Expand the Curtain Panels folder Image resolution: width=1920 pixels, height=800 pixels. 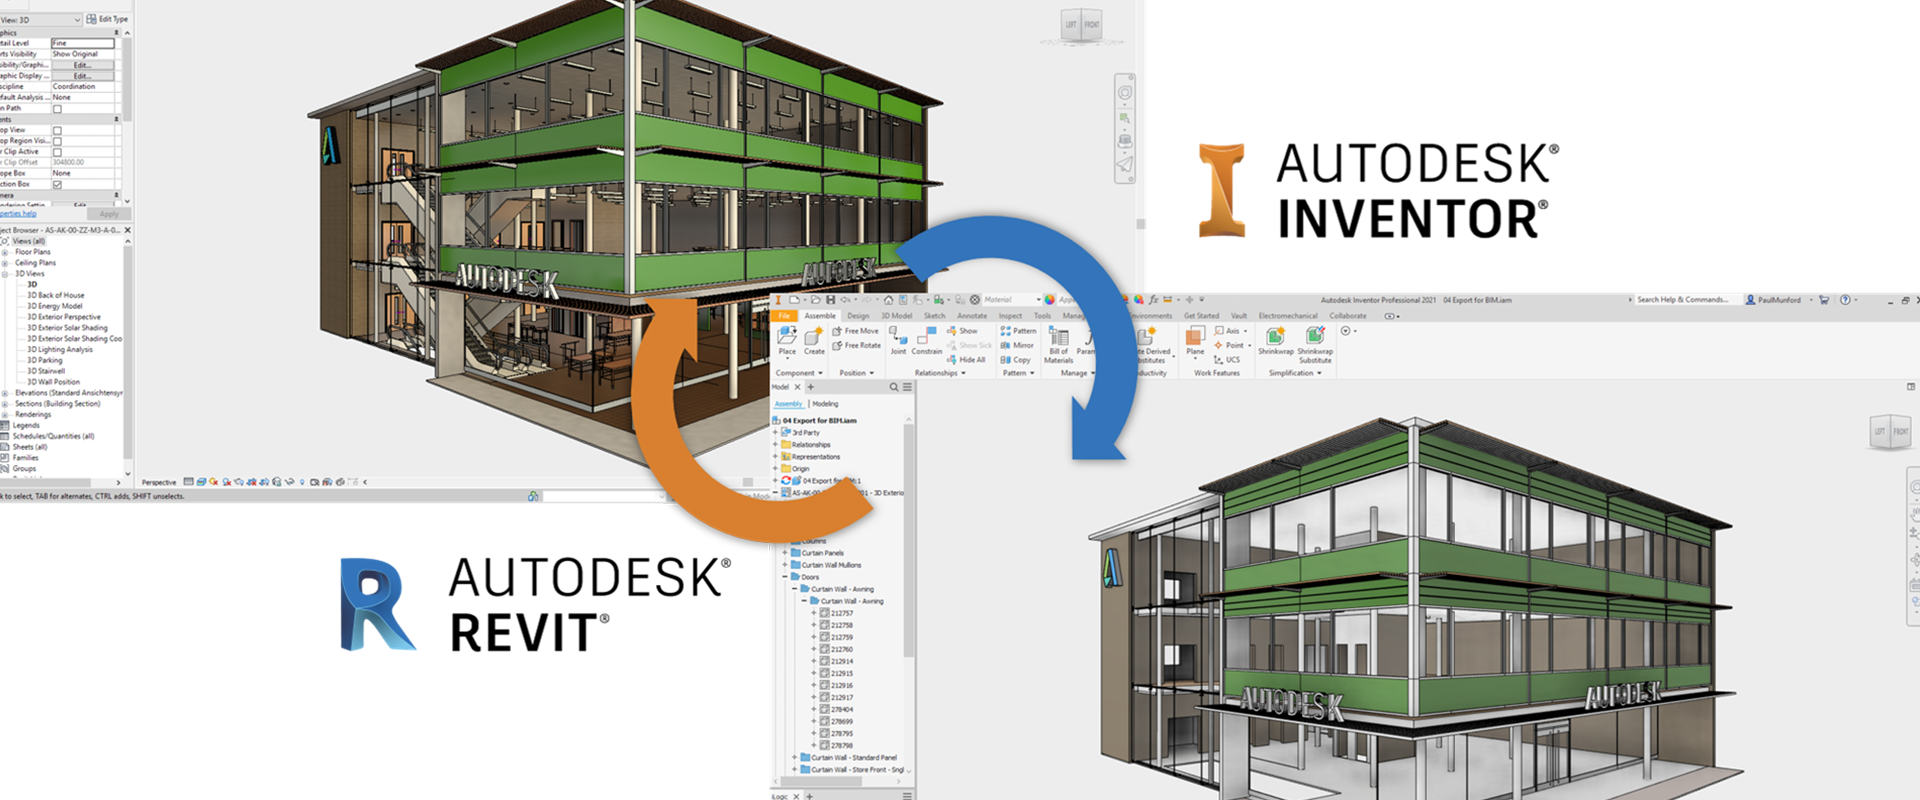point(784,553)
